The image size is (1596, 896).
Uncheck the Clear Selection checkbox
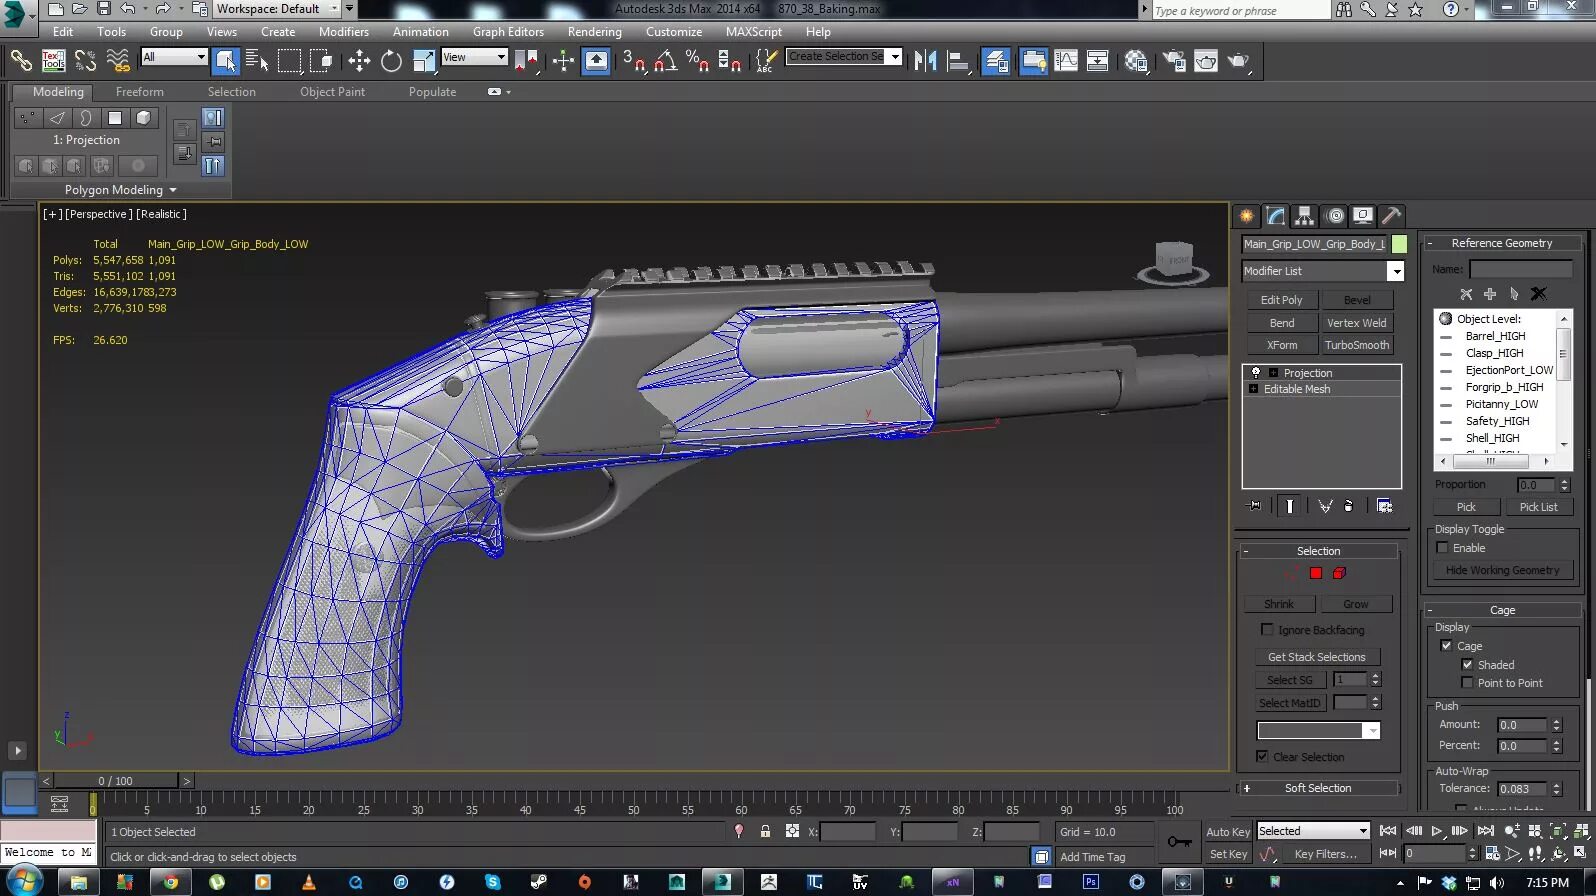click(x=1262, y=757)
